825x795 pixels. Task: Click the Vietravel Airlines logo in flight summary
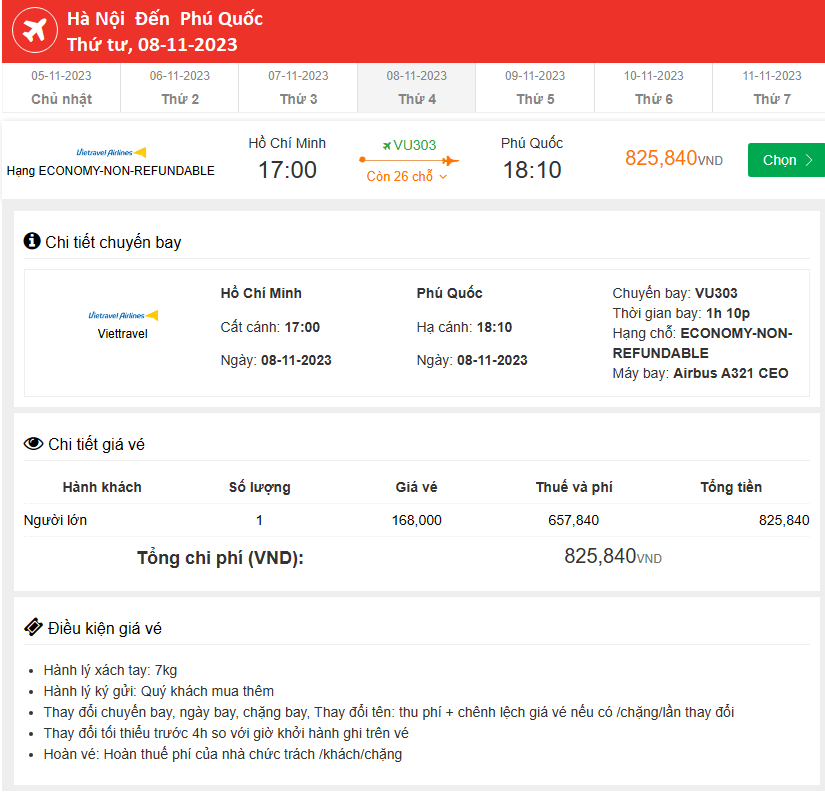(111, 152)
